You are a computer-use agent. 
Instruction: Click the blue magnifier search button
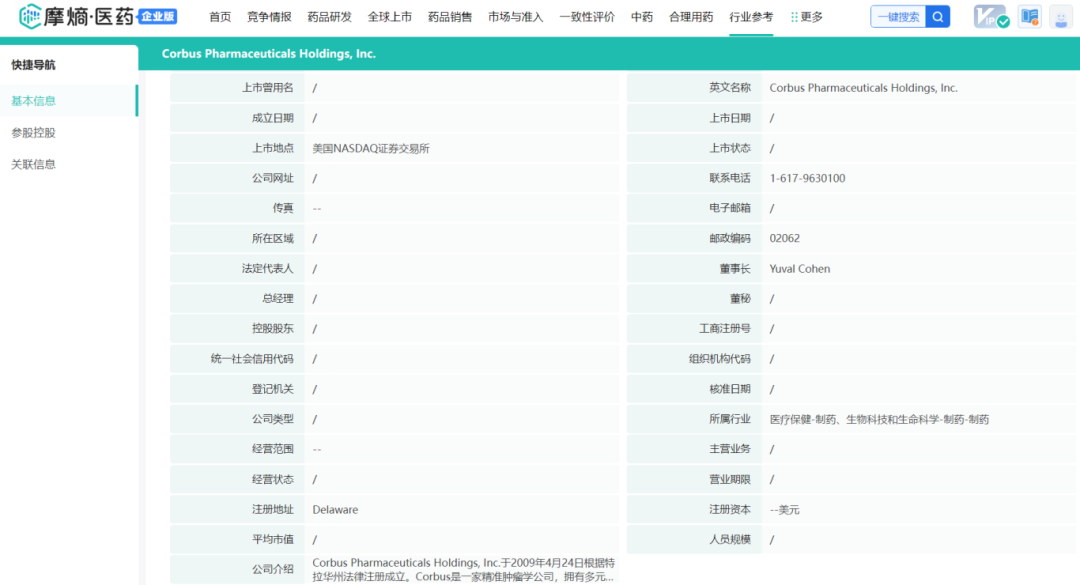tap(937, 17)
